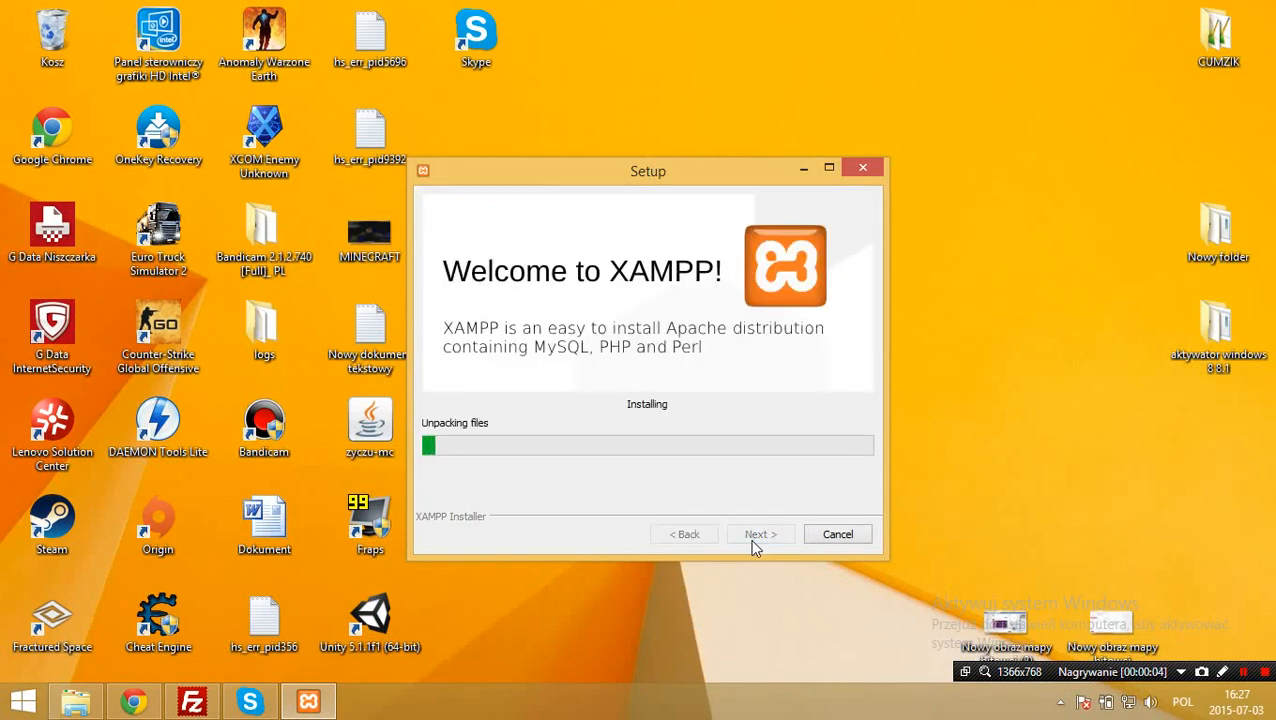Open the POL input language selector
The width and height of the screenshot is (1276, 720).
(1182, 702)
